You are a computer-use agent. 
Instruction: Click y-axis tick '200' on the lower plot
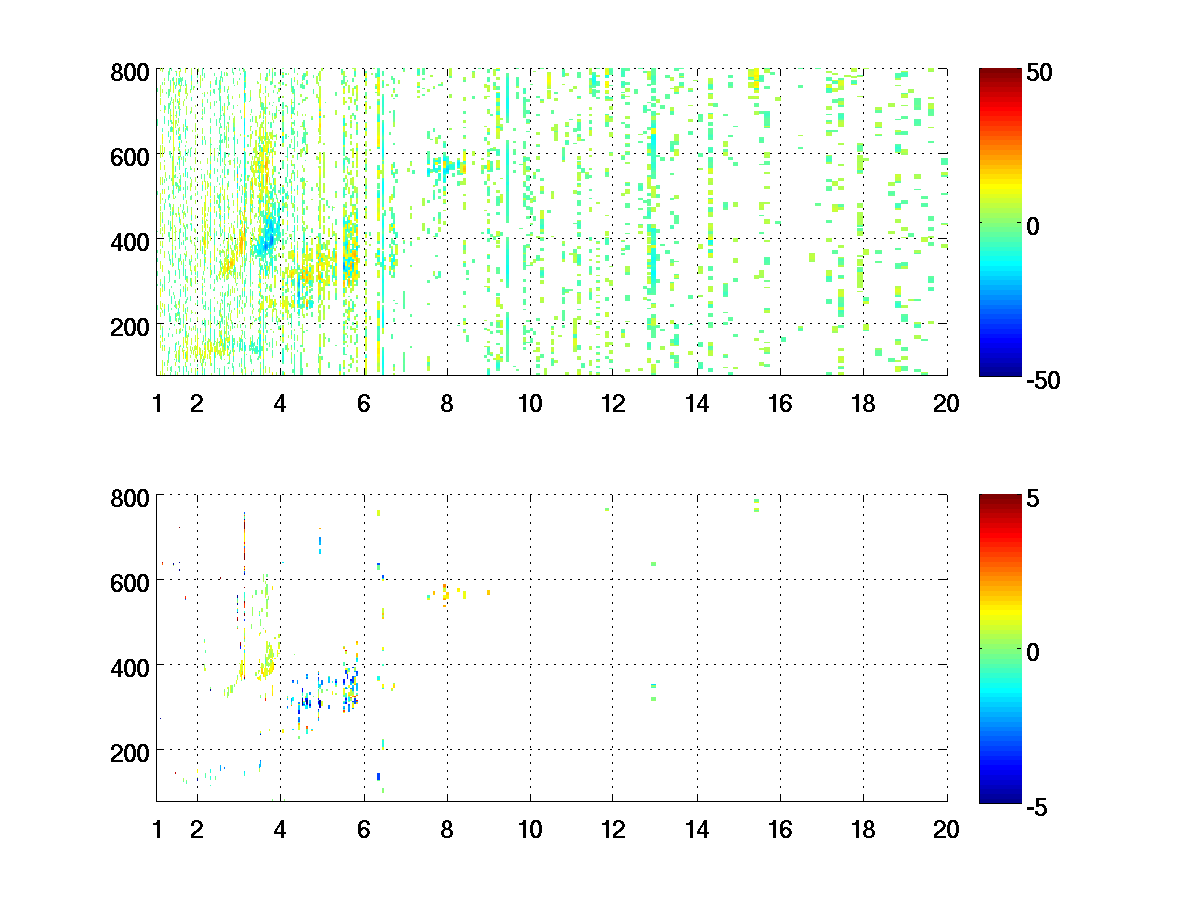click(132, 752)
